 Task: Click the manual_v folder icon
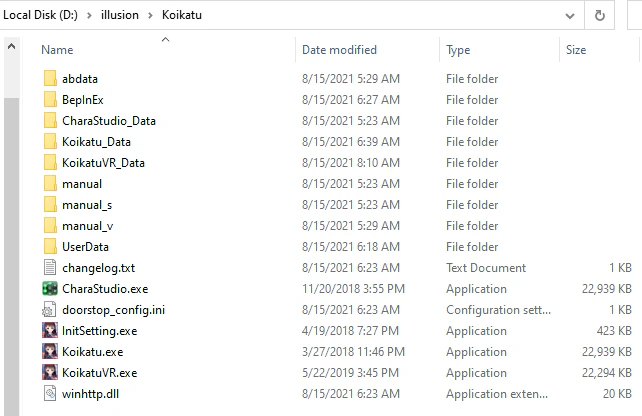[50, 225]
